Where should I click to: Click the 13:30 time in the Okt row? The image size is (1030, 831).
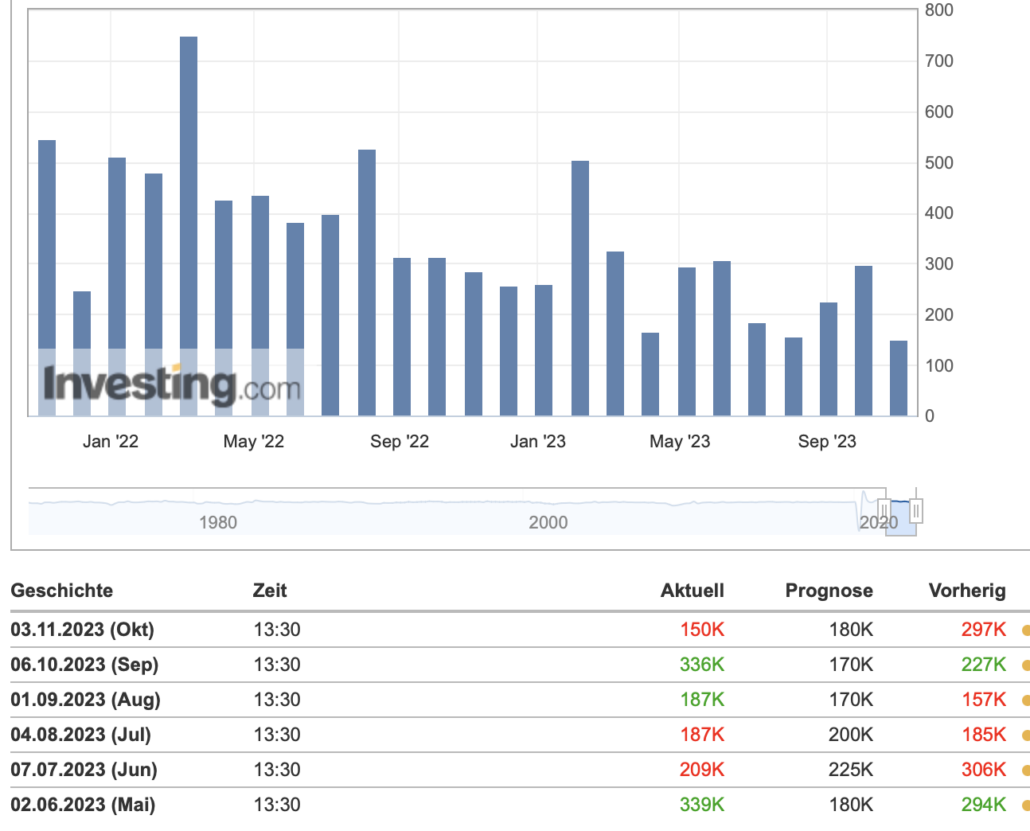coord(277,629)
